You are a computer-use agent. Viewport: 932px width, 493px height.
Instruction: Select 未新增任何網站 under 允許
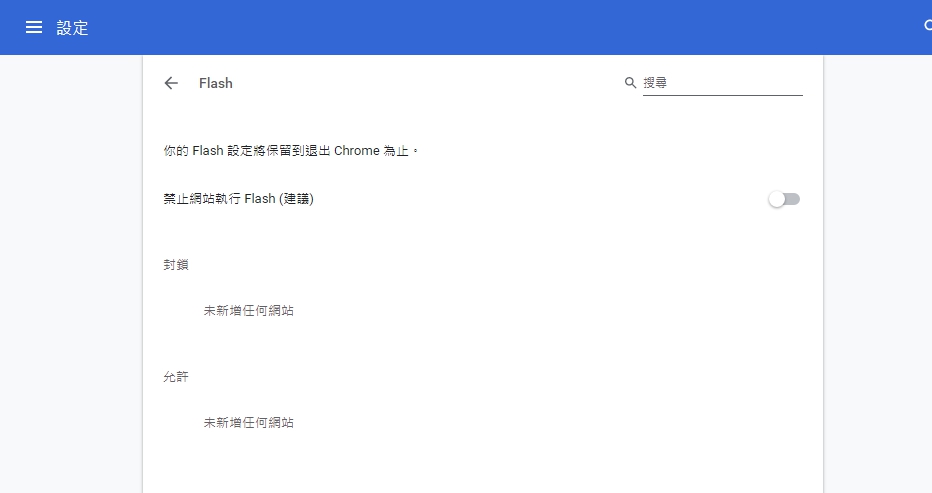[248, 422]
